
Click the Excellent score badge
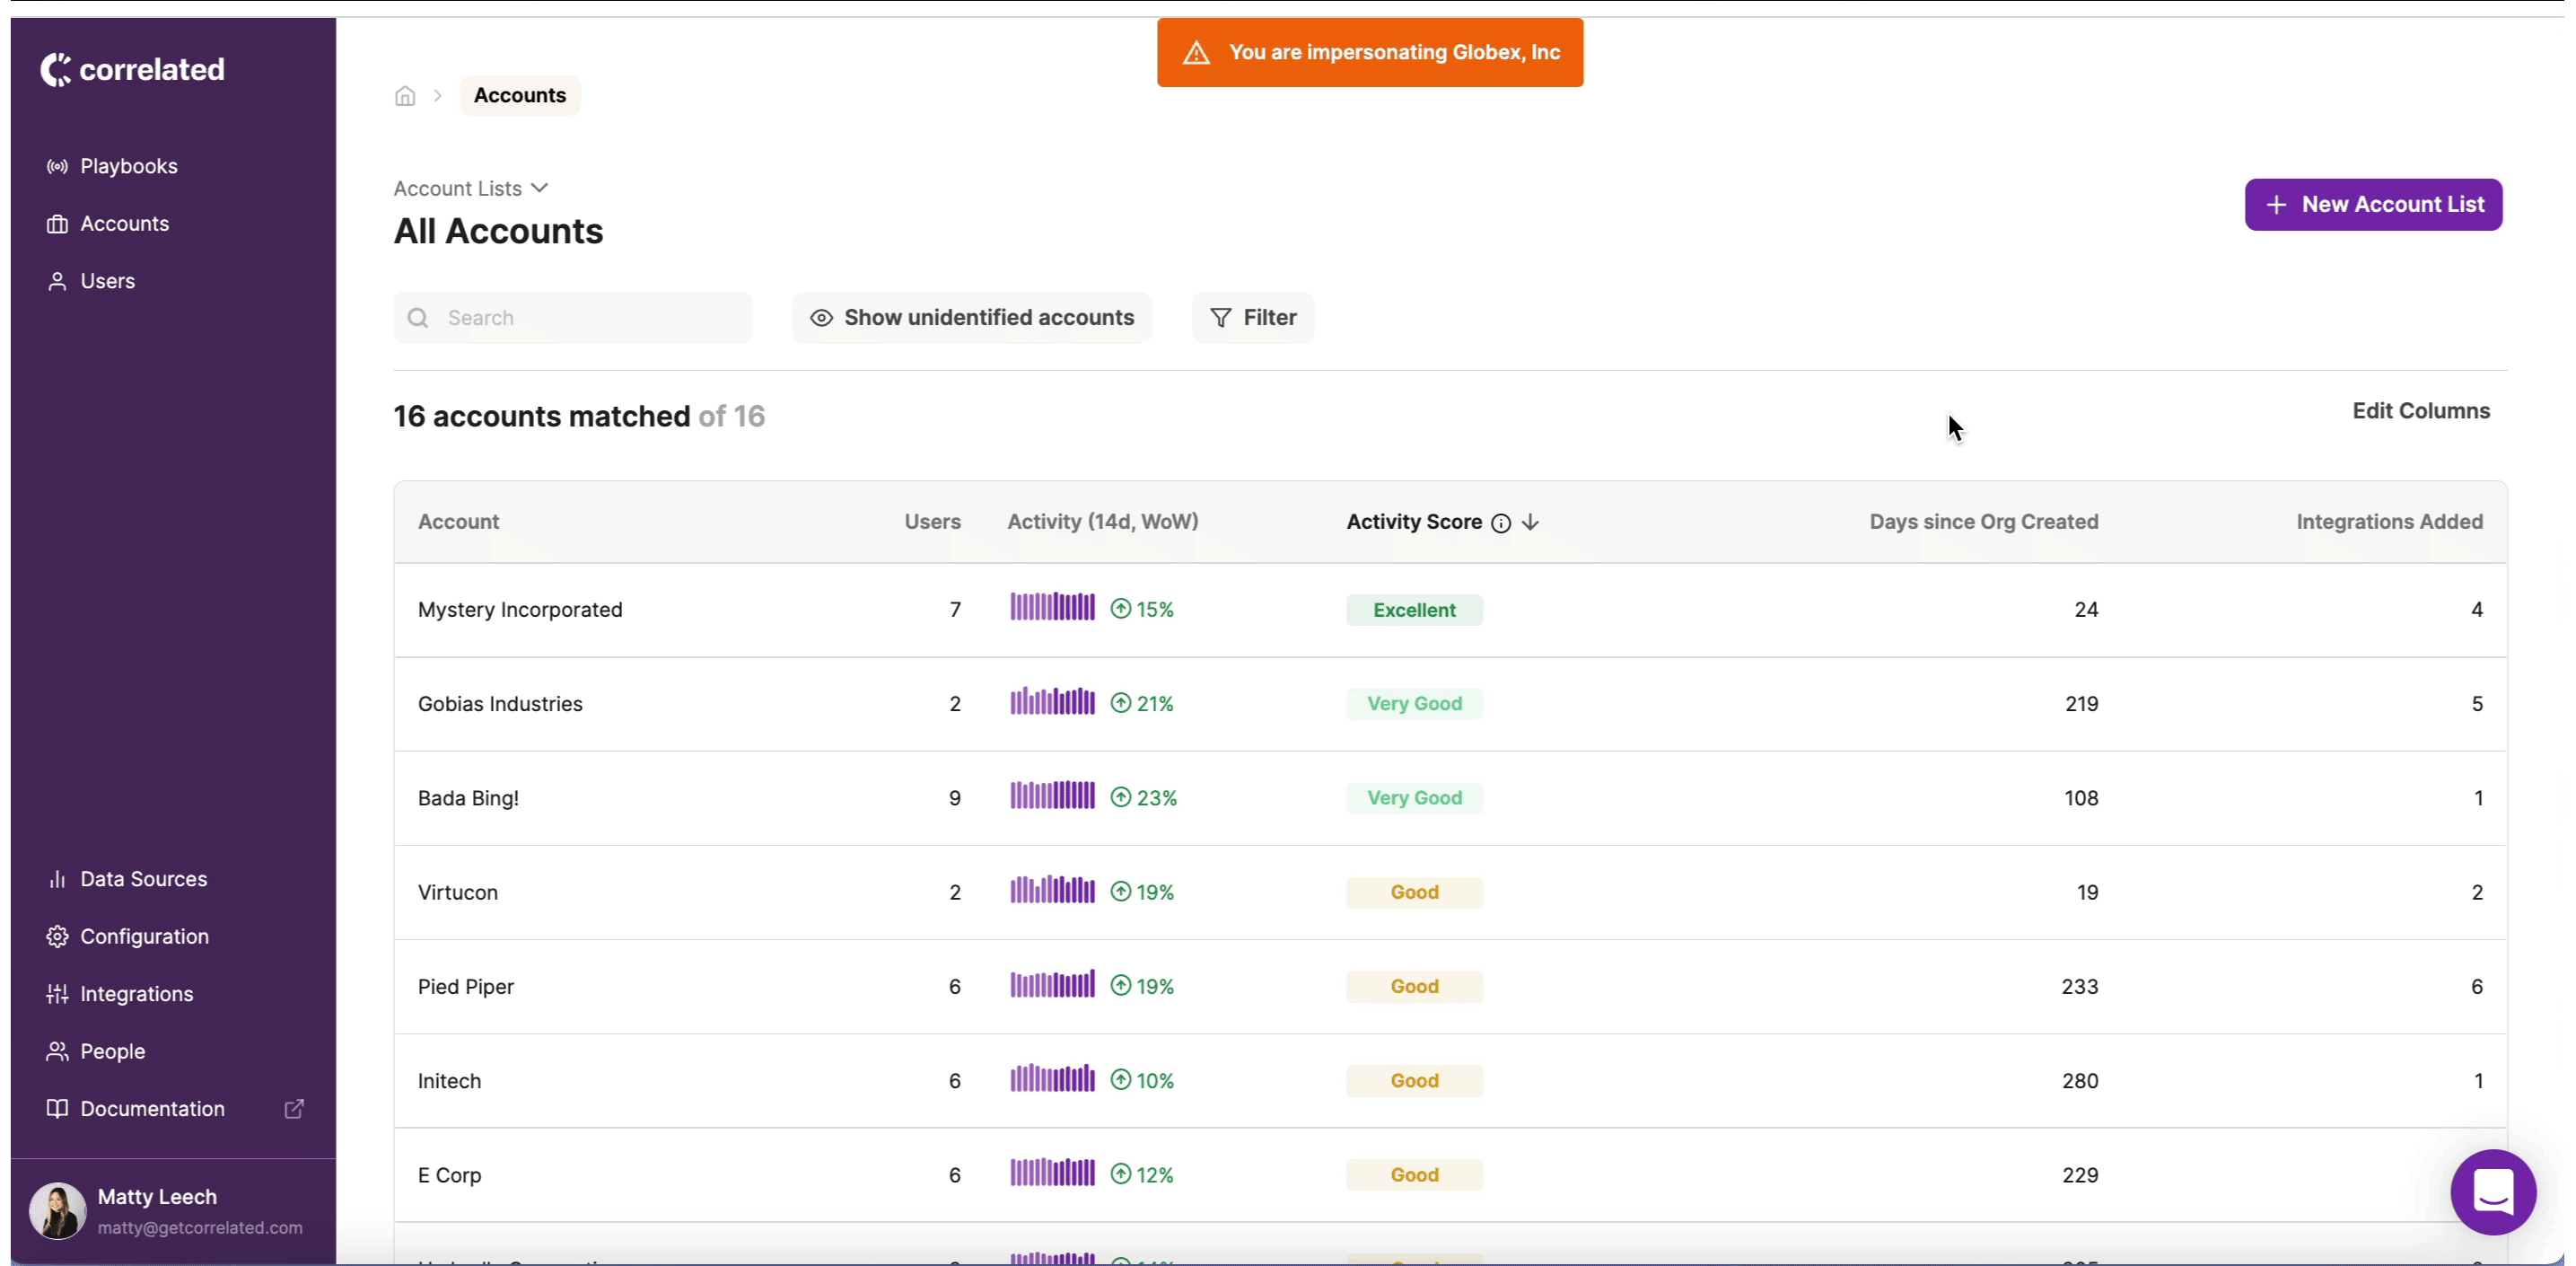click(1414, 610)
